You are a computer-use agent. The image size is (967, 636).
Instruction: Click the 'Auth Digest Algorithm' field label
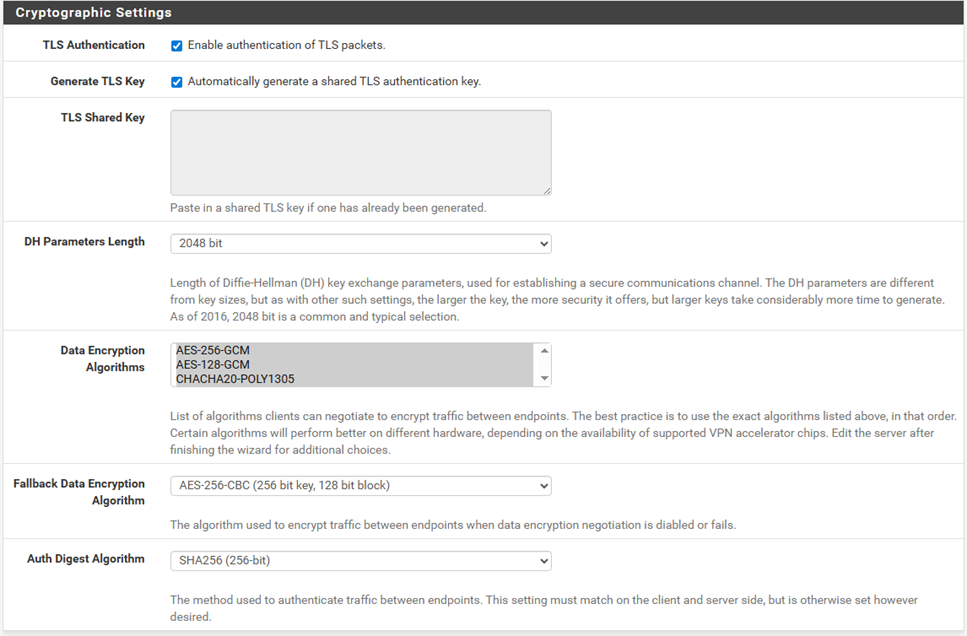(86, 559)
